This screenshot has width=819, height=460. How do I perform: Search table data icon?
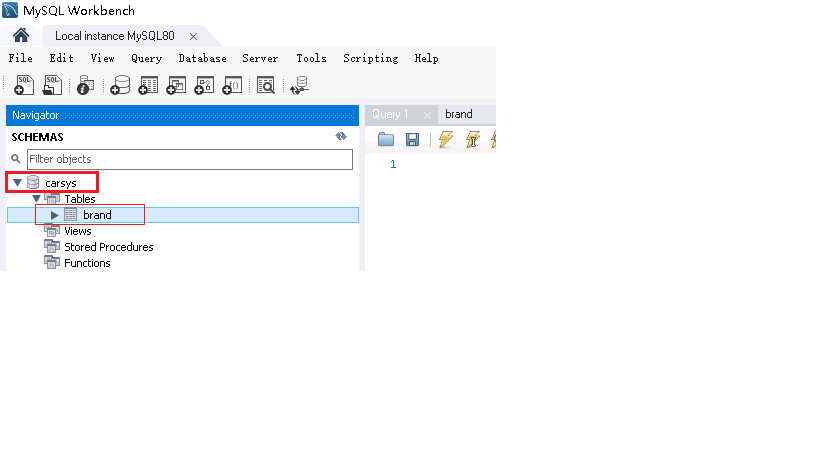pyautogui.click(x=265, y=85)
